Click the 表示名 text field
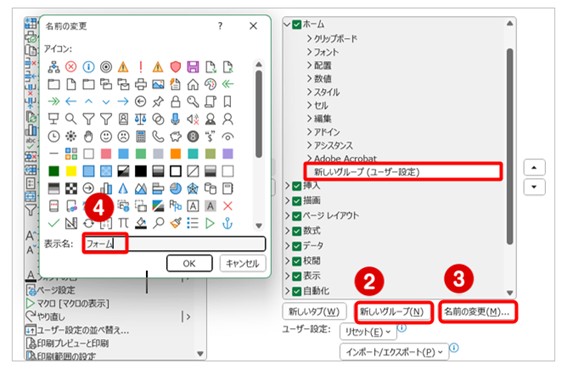 (174, 244)
